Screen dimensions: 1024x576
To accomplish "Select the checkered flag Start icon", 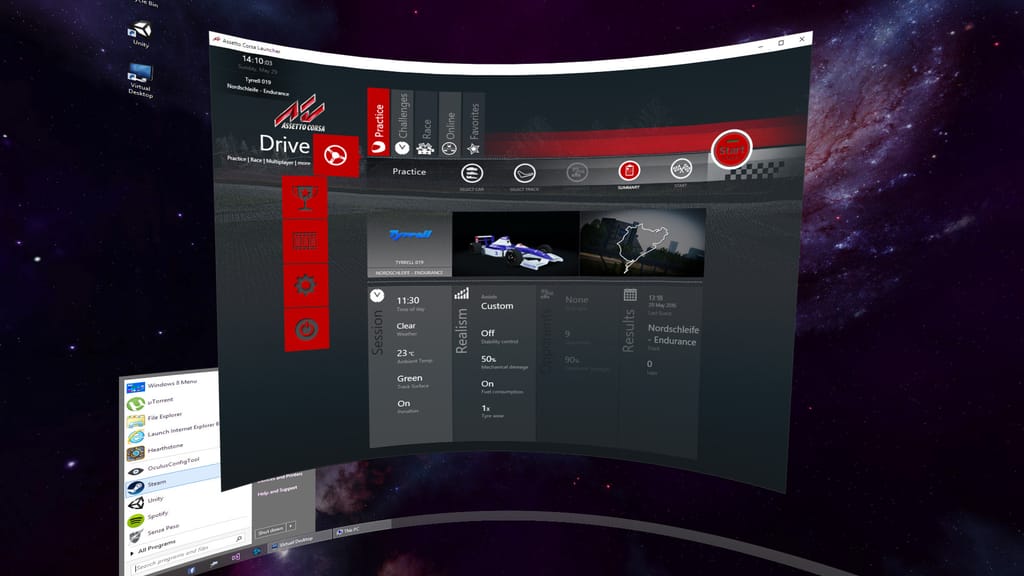I will coord(681,170).
